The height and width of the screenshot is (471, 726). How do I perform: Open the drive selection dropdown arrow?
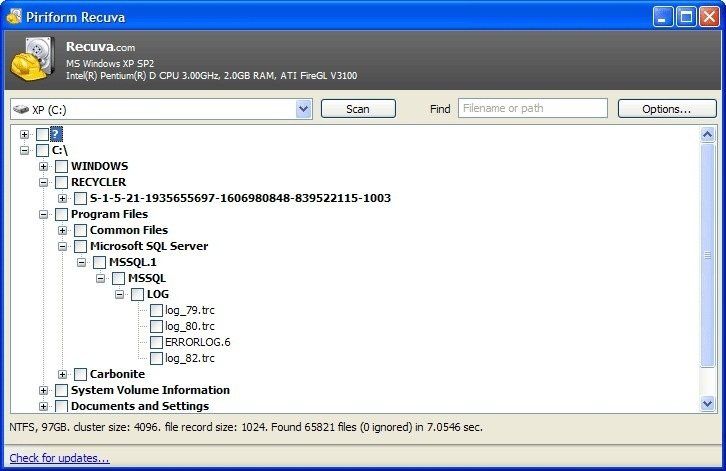click(x=304, y=109)
